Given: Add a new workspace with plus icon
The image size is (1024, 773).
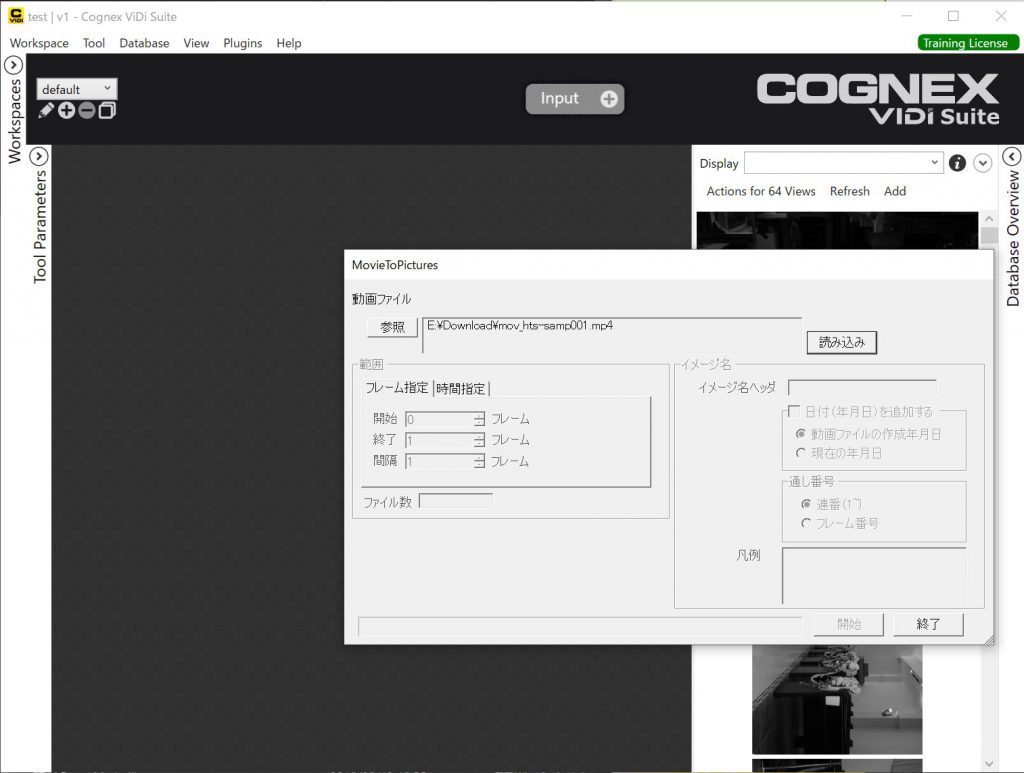Looking at the screenshot, I should [67, 110].
